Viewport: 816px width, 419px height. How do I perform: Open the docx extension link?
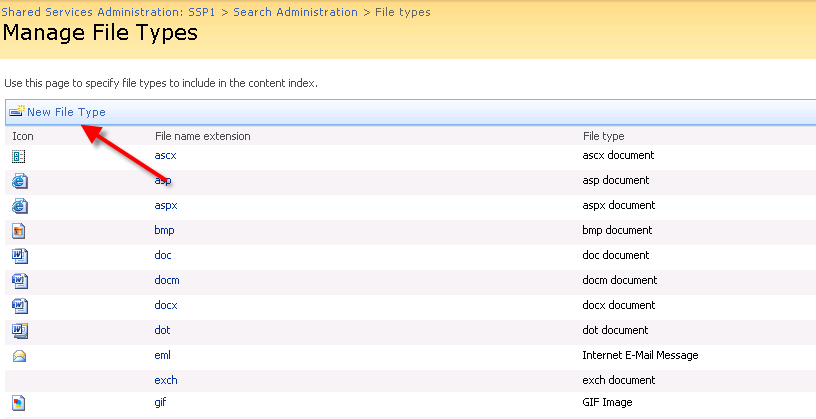pyautogui.click(x=166, y=305)
